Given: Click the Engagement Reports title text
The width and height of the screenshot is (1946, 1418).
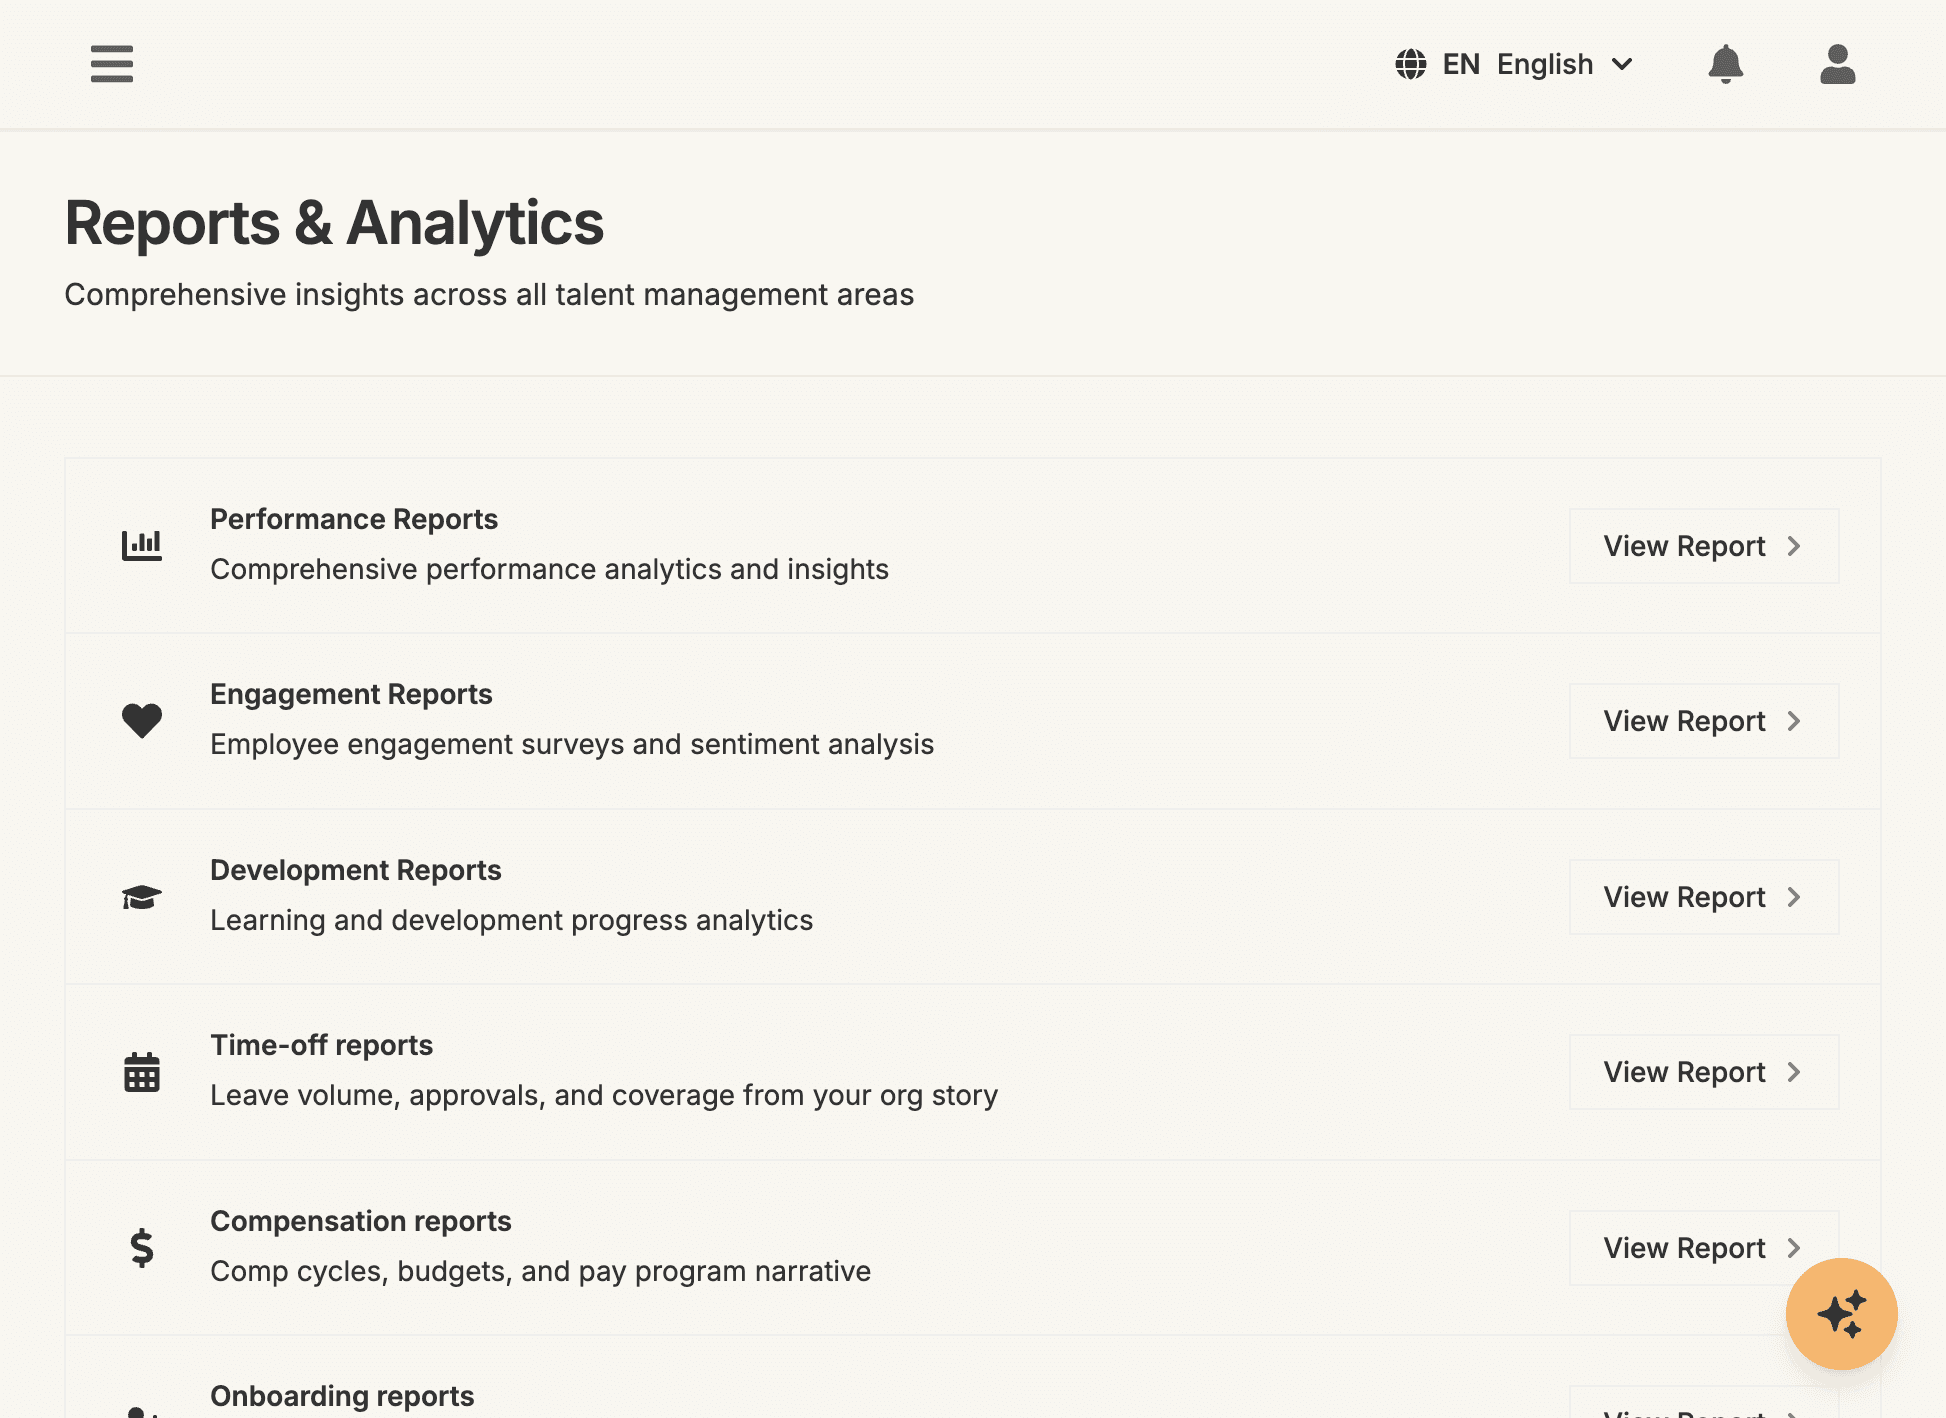Looking at the screenshot, I should [x=350, y=694].
